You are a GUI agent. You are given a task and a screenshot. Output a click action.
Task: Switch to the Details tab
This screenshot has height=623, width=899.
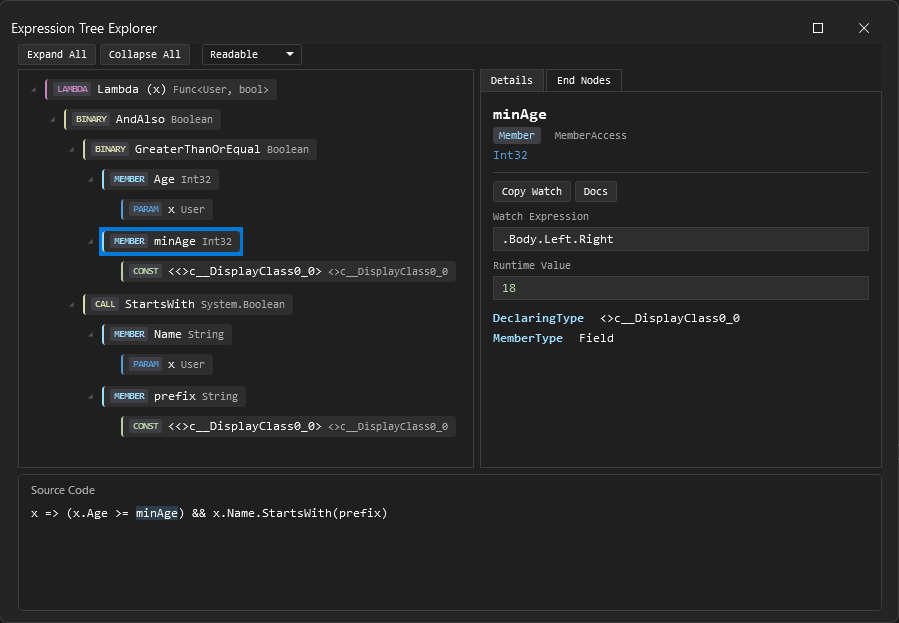(511, 80)
